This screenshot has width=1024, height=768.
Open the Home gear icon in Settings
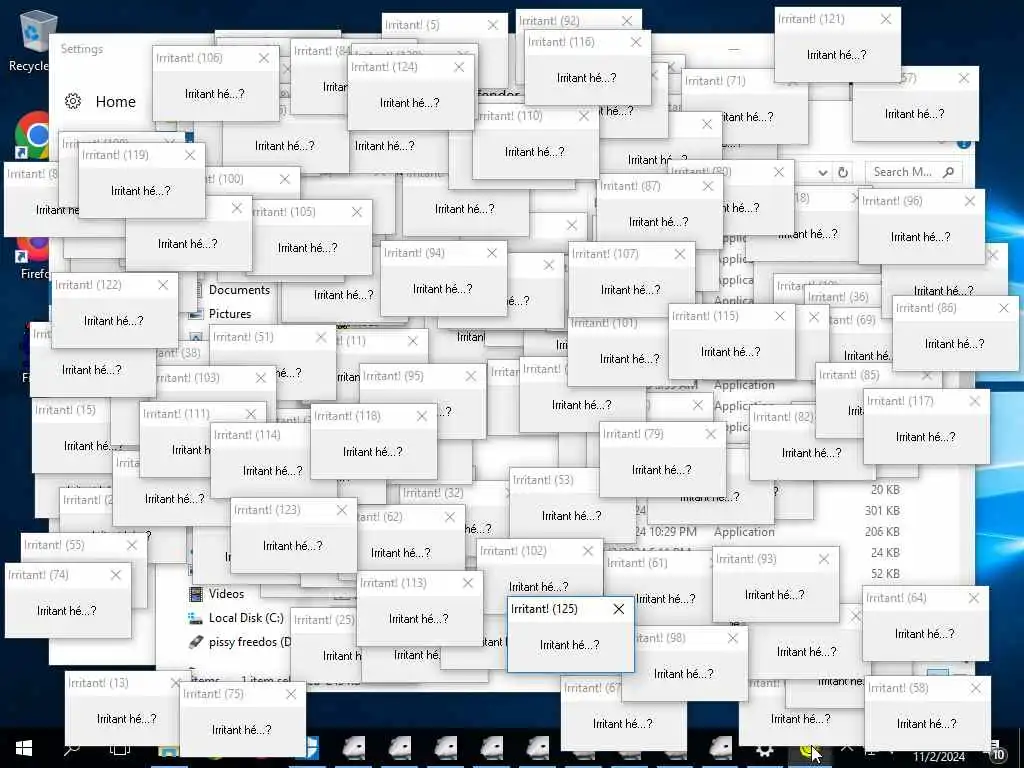click(73, 101)
